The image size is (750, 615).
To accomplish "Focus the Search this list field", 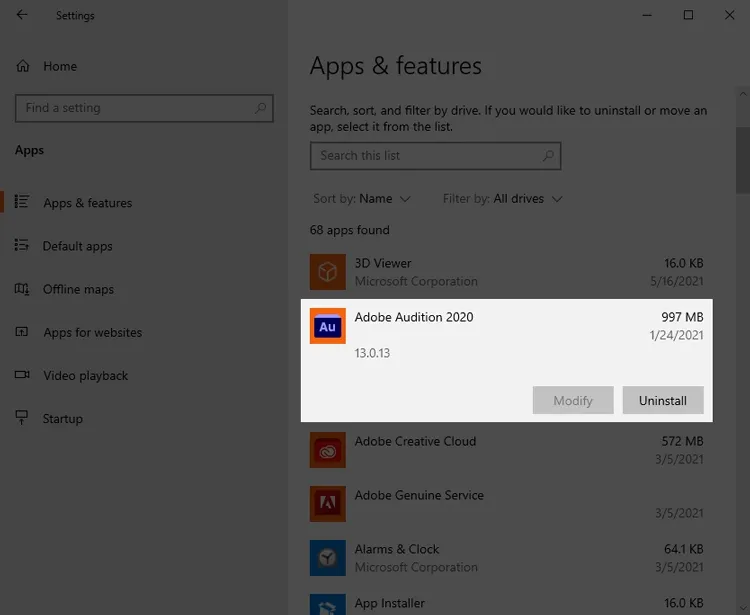I will click(435, 156).
